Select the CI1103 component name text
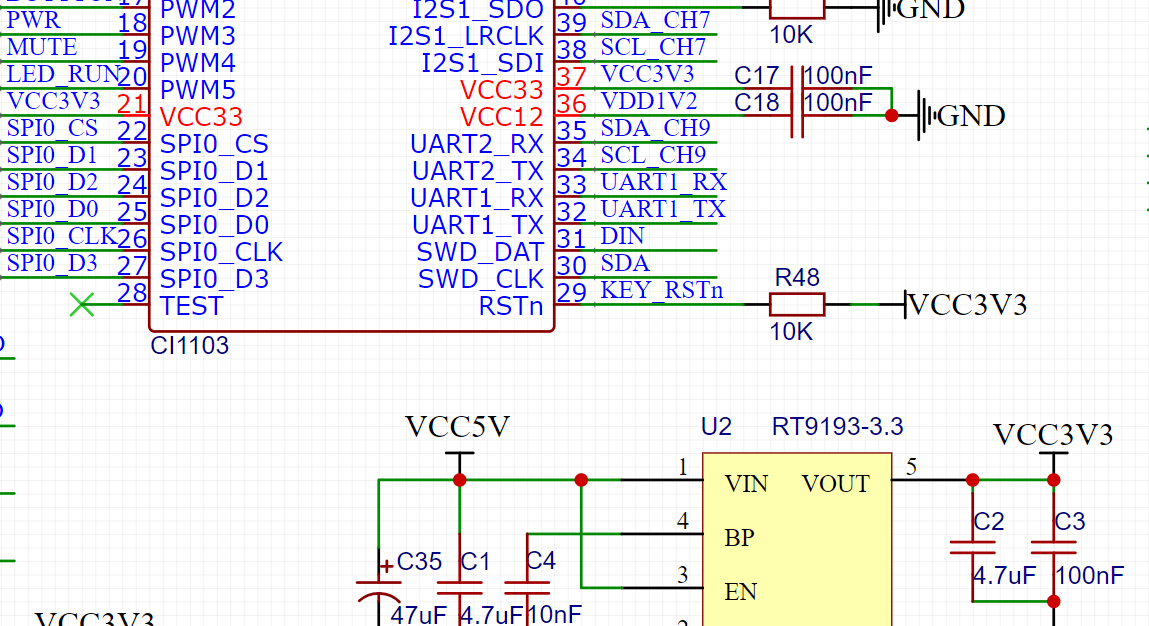 189,346
